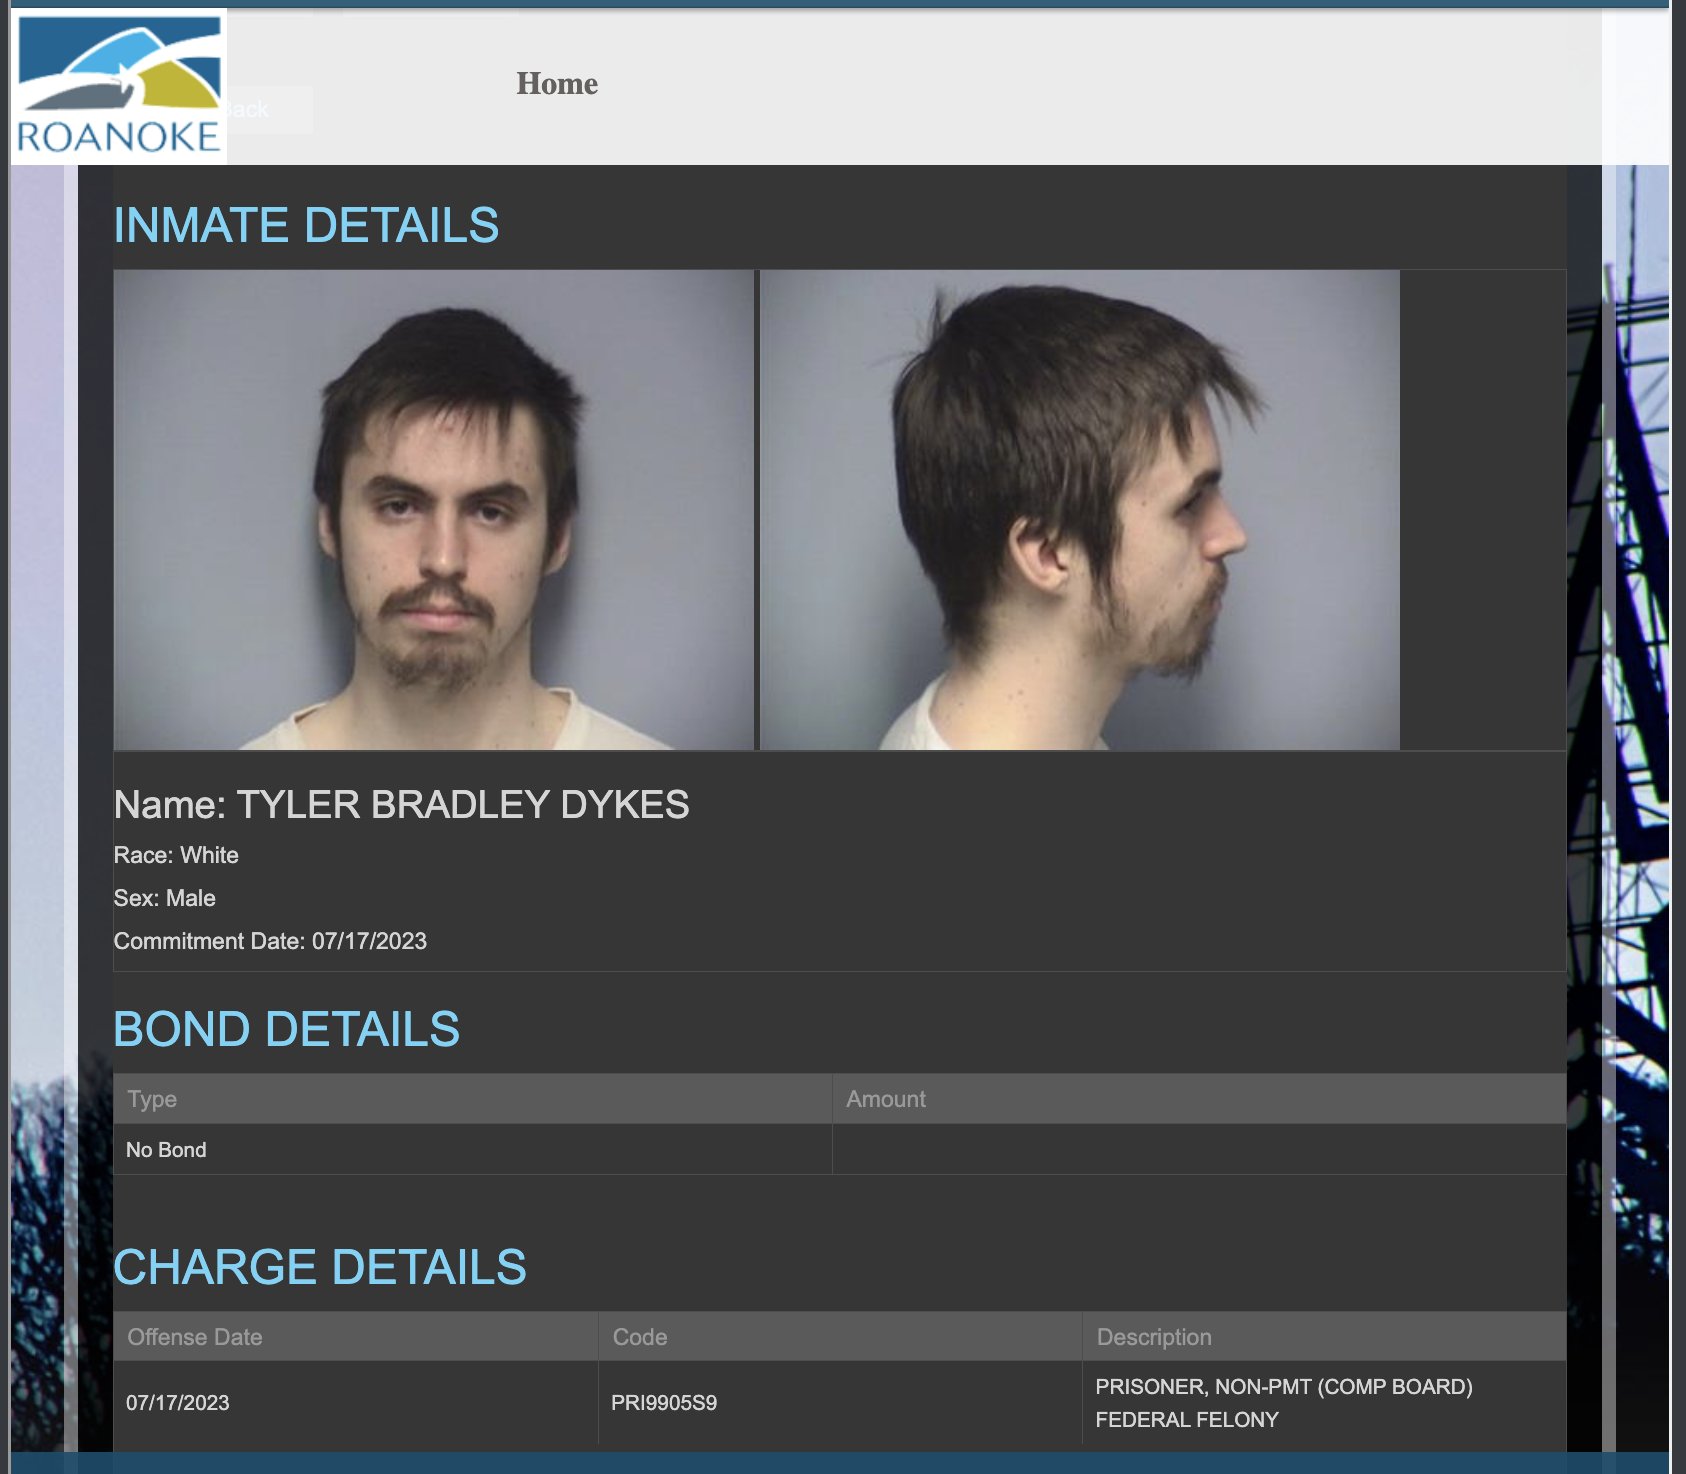Select the front-facing mugshot photo
The image size is (1686, 1474).
(x=435, y=510)
